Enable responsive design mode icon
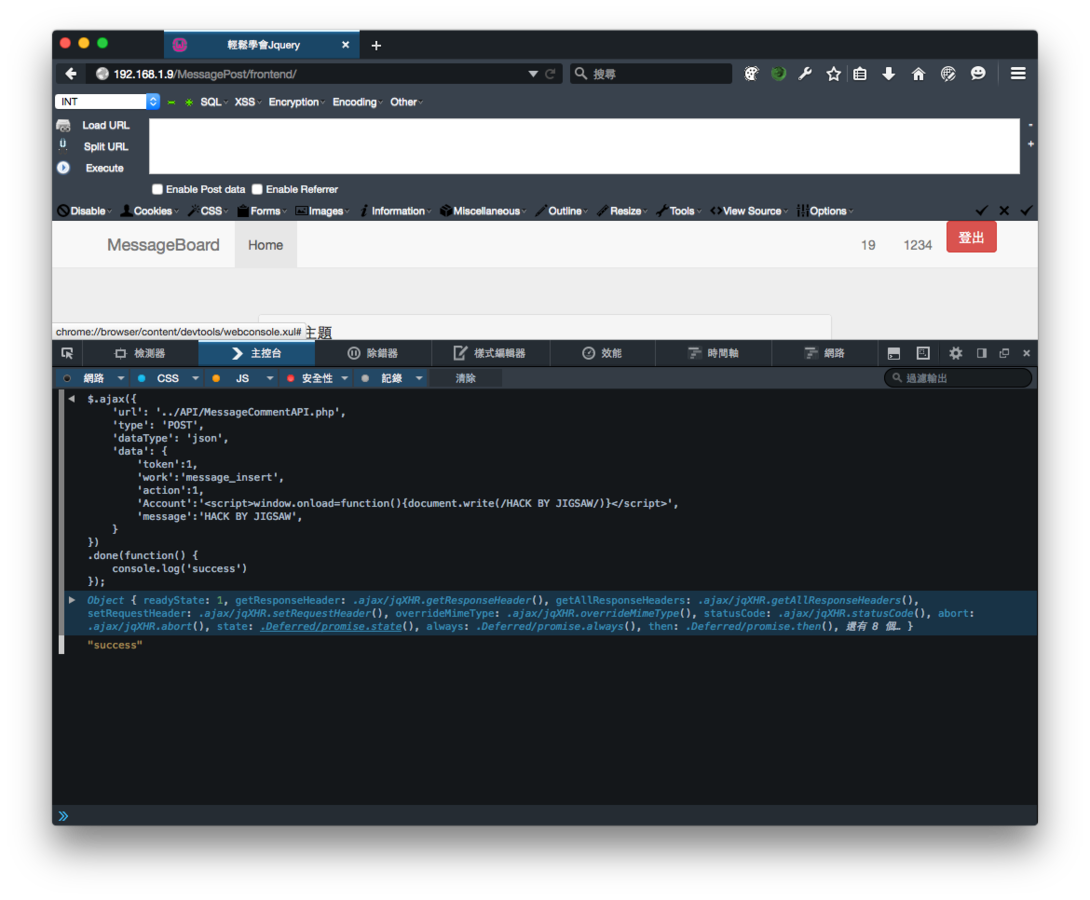 click(923, 353)
